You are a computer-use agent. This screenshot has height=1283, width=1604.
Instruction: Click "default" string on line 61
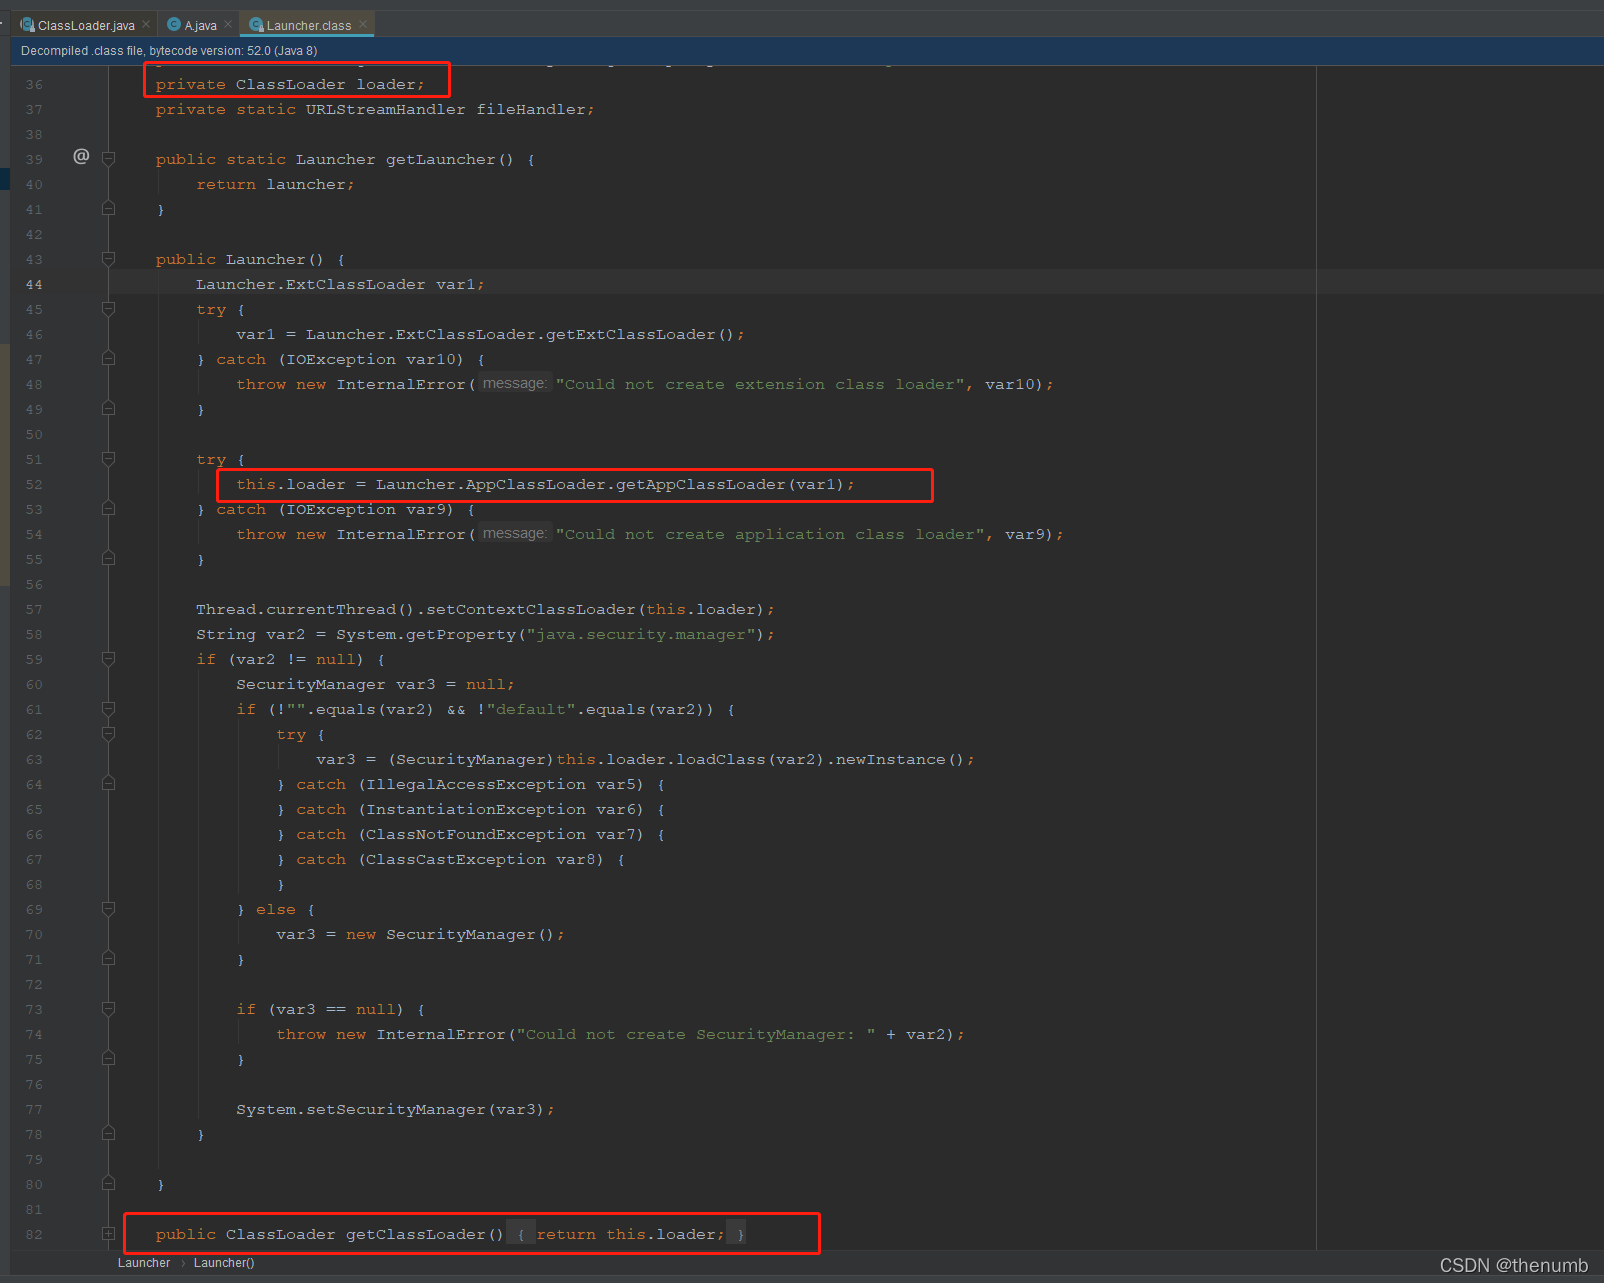pos(531,710)
